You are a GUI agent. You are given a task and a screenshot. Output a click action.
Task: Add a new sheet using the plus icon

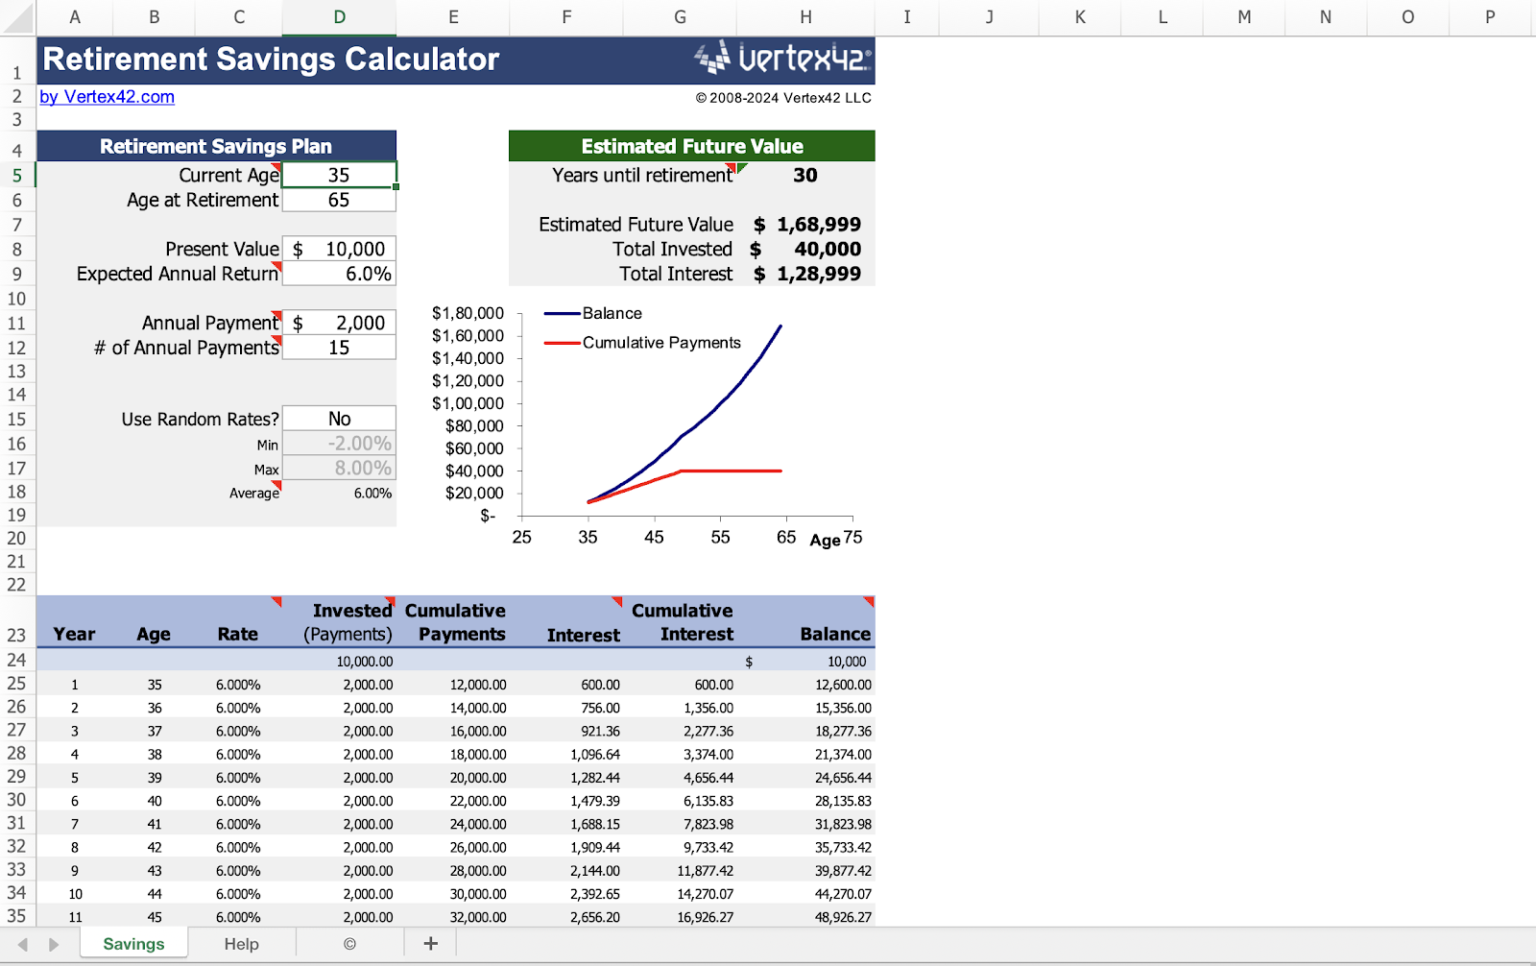[x=430, y=943]
